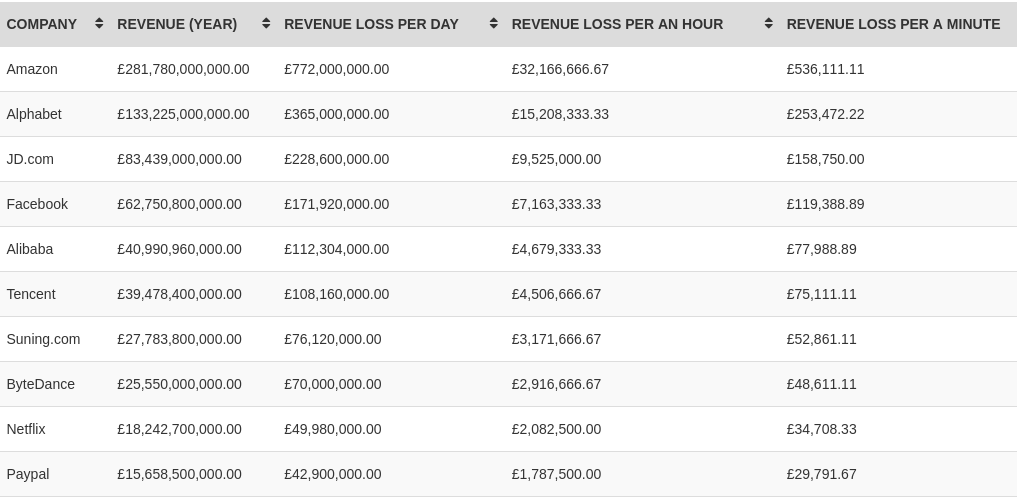Click the ByteDance company cell
Image resolution: width=1017 pixels, height=499 pixels.
[x=41, y=384]
